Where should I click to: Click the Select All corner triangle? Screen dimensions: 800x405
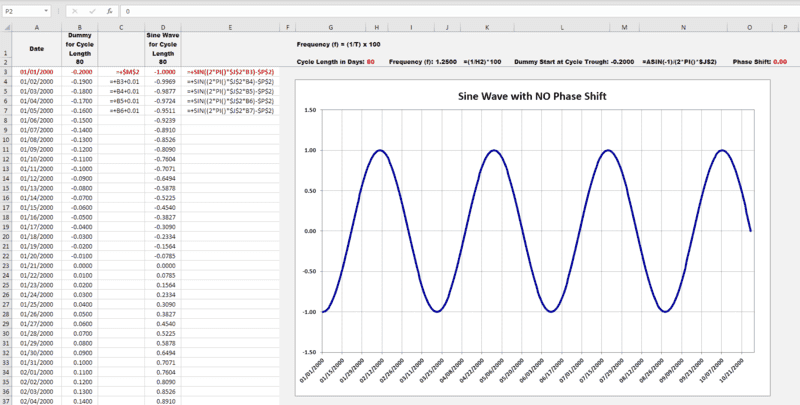point(6,29)
